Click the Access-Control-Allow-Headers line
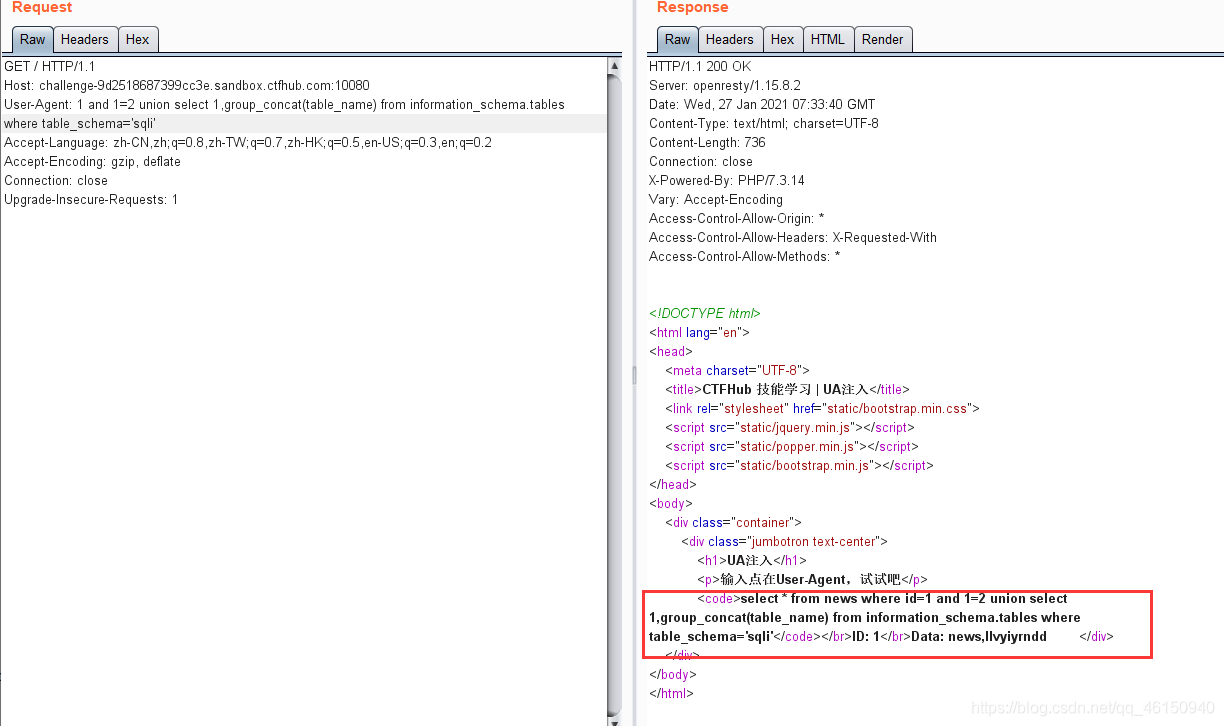Image resolution: width=1224 pixels, height=726 pixels. (x=793, y=237)
